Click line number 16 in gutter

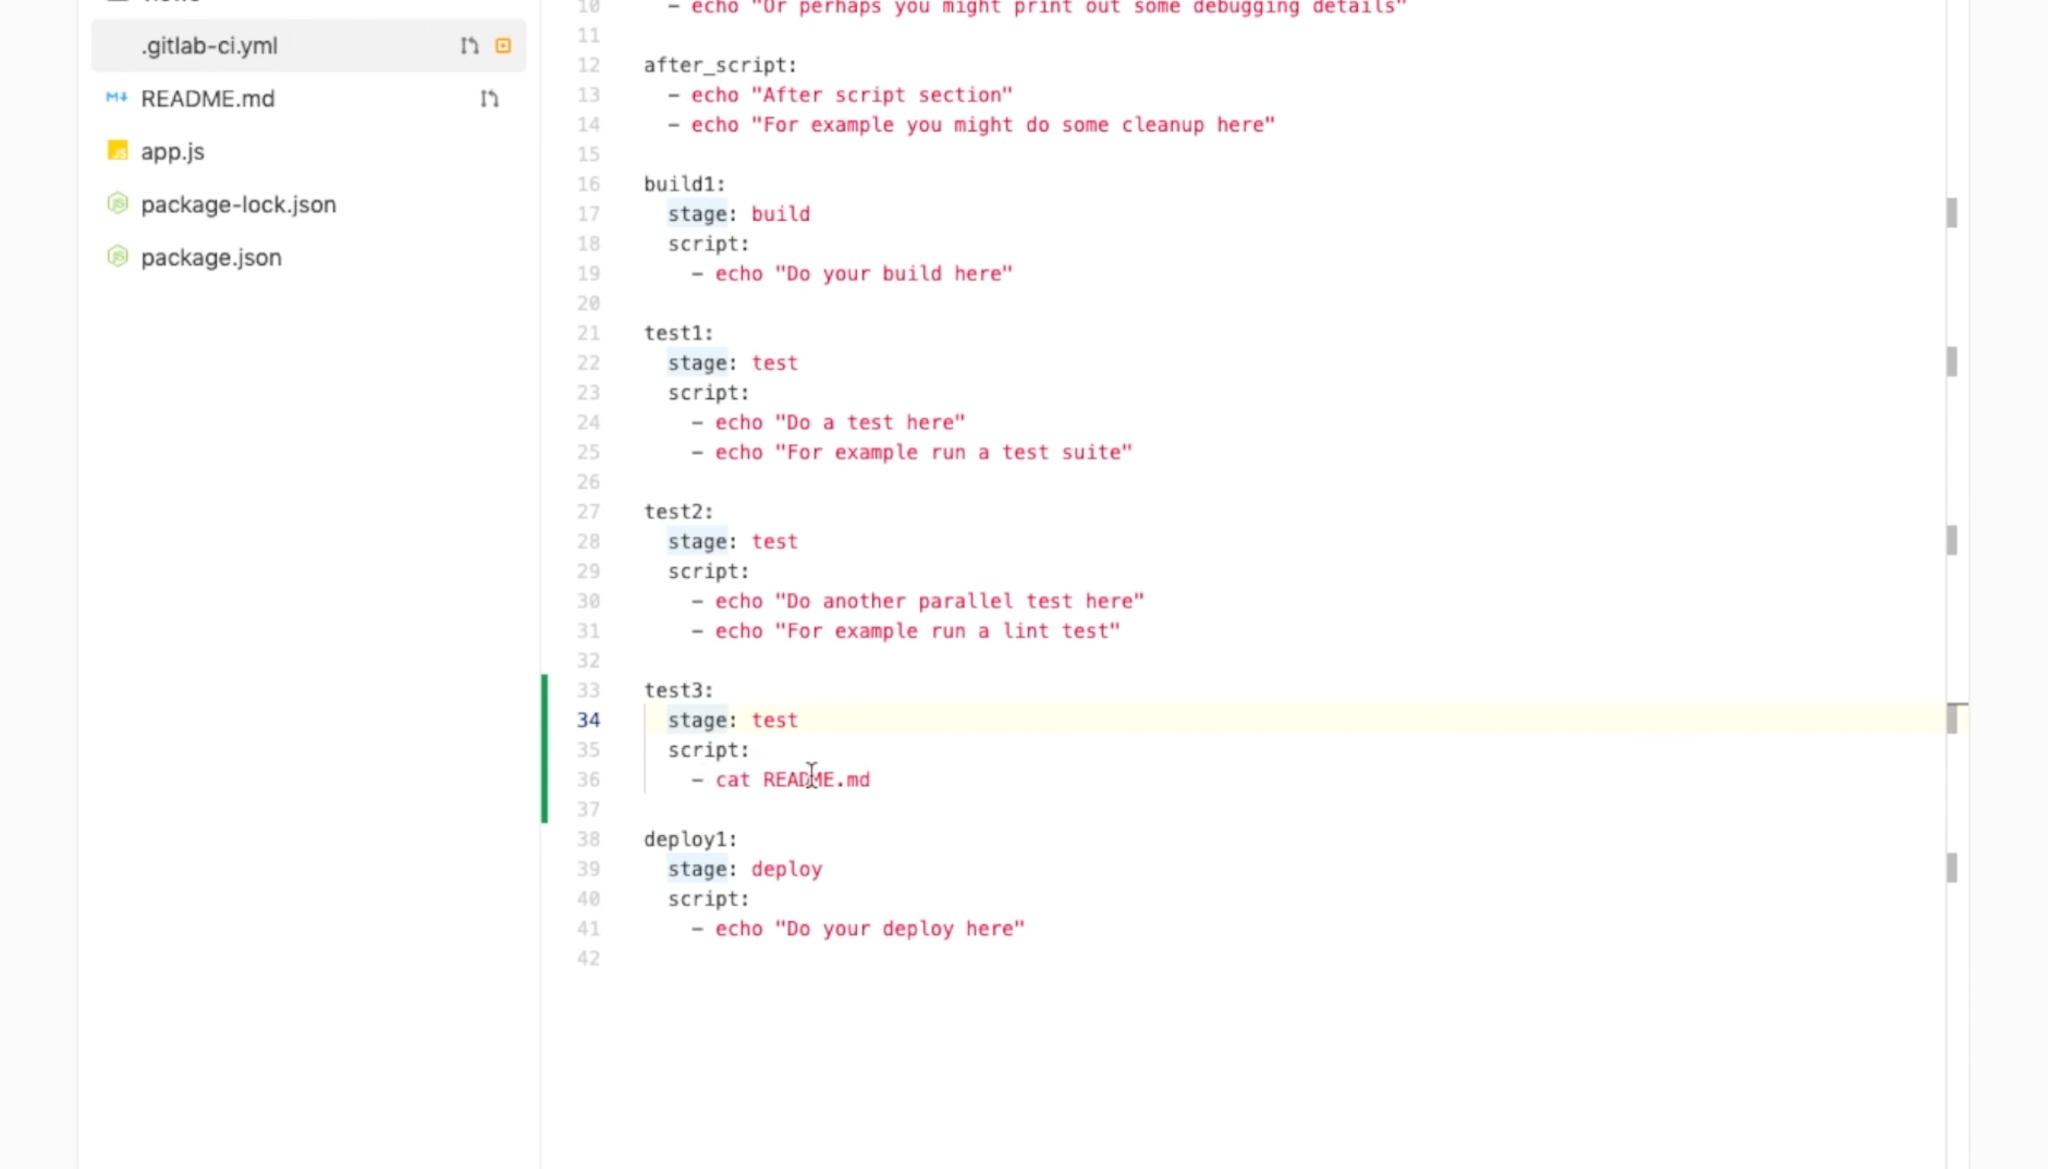tap(588, 184)
